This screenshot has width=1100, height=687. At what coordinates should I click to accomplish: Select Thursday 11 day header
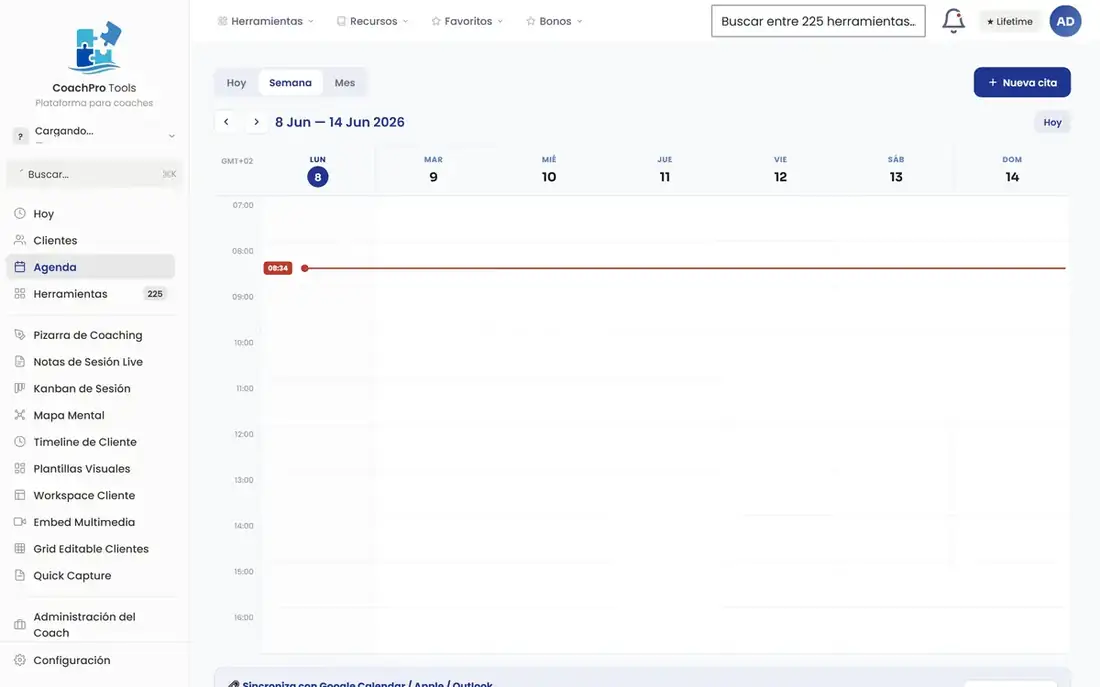665,170
